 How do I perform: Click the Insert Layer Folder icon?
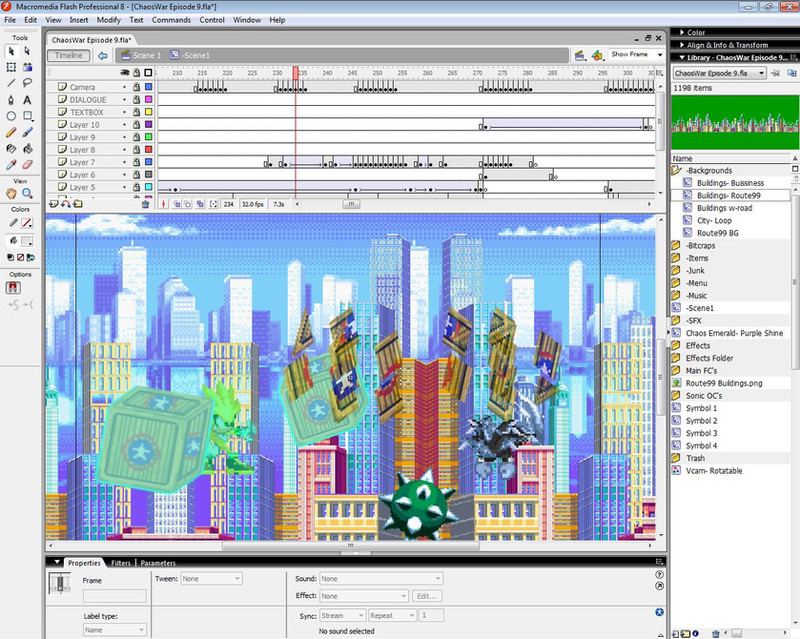[78, 204]
